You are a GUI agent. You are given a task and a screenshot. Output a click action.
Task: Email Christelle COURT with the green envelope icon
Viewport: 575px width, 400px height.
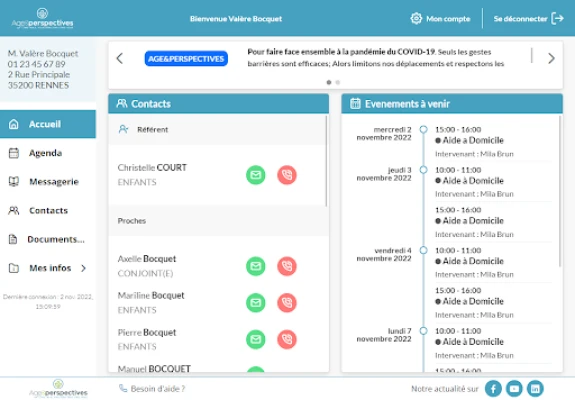[256, 175]
